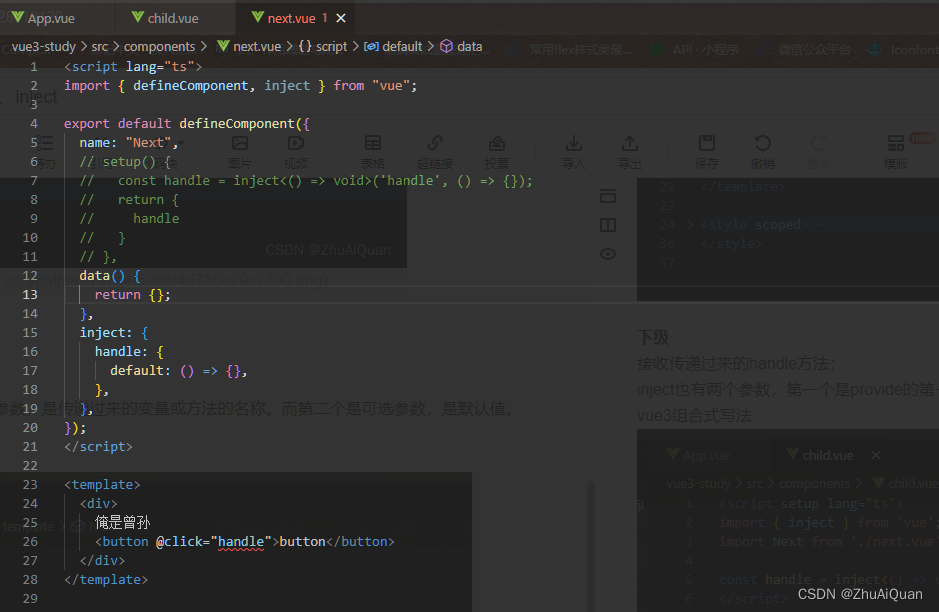Screen dimensions: 939x612
Task: Select the next.vue editor tab
Action: click(291, 18)
